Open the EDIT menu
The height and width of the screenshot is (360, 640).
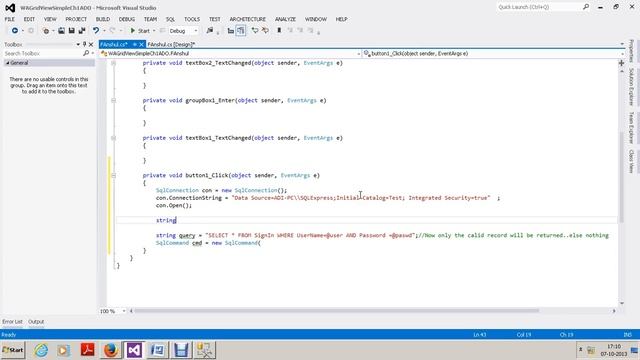point(29,19)
